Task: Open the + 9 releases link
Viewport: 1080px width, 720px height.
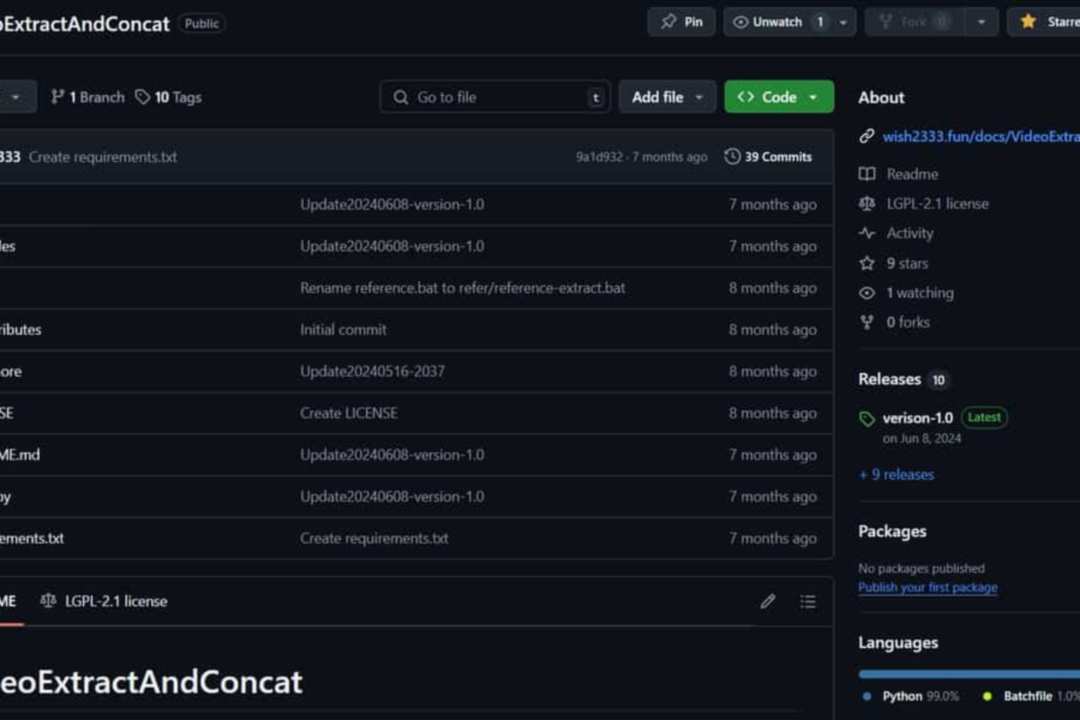Action: (x=896, y=475)
